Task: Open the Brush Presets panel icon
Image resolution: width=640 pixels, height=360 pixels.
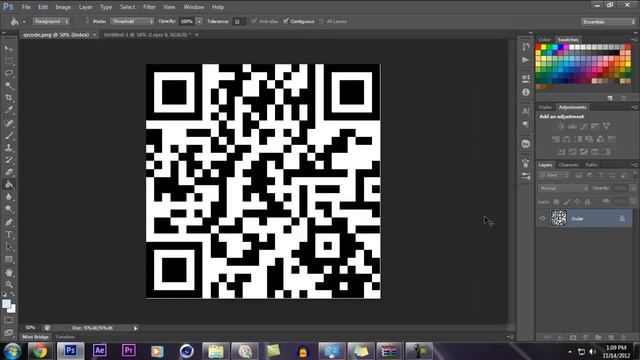Action: pos(526,176)
